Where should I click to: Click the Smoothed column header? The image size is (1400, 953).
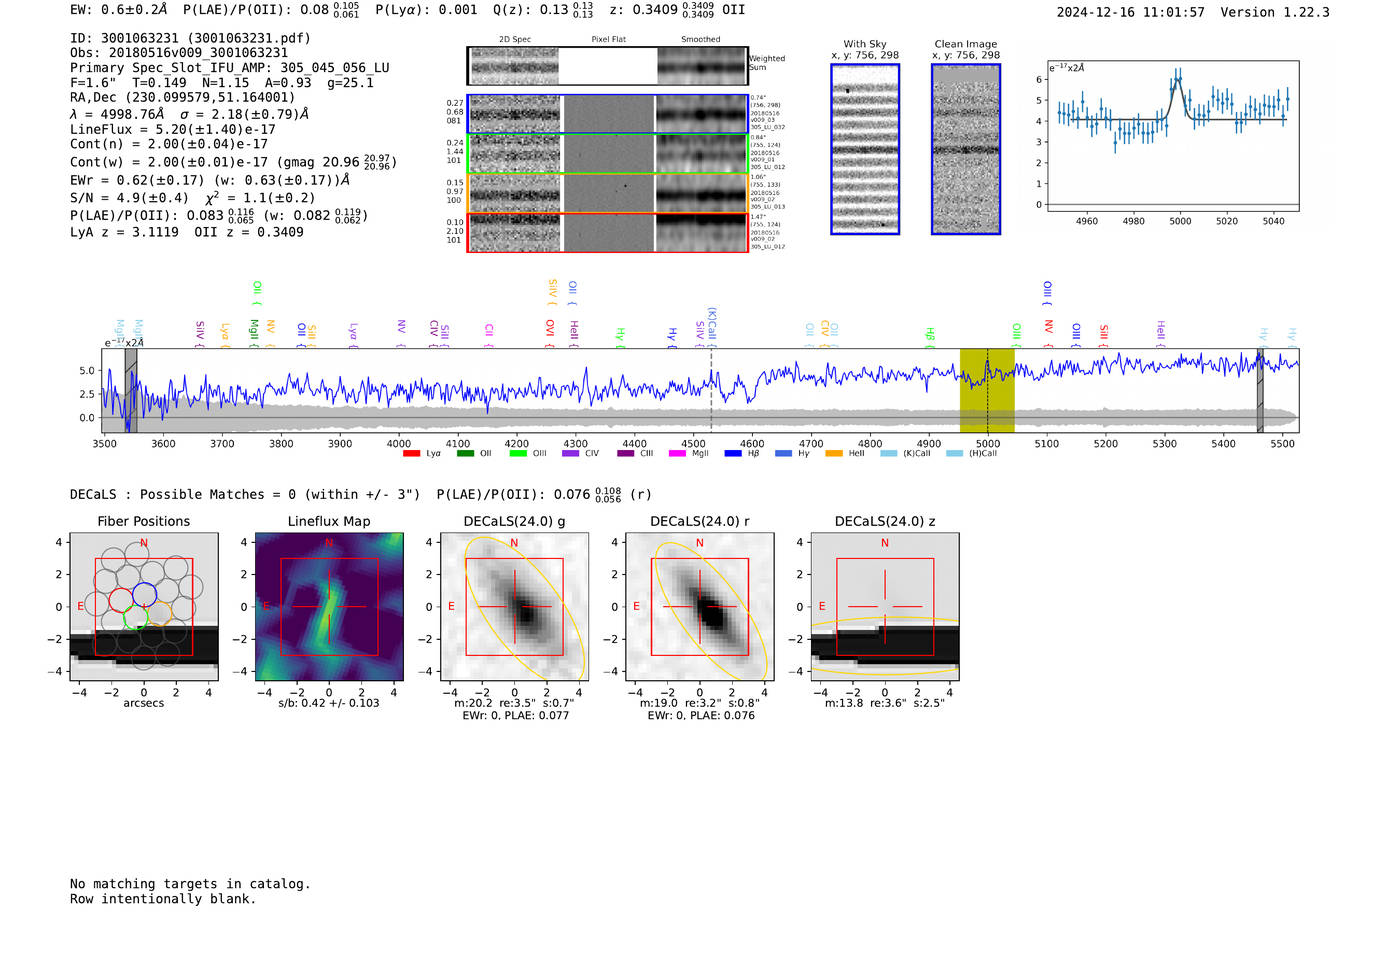click(x=701, y=40)
